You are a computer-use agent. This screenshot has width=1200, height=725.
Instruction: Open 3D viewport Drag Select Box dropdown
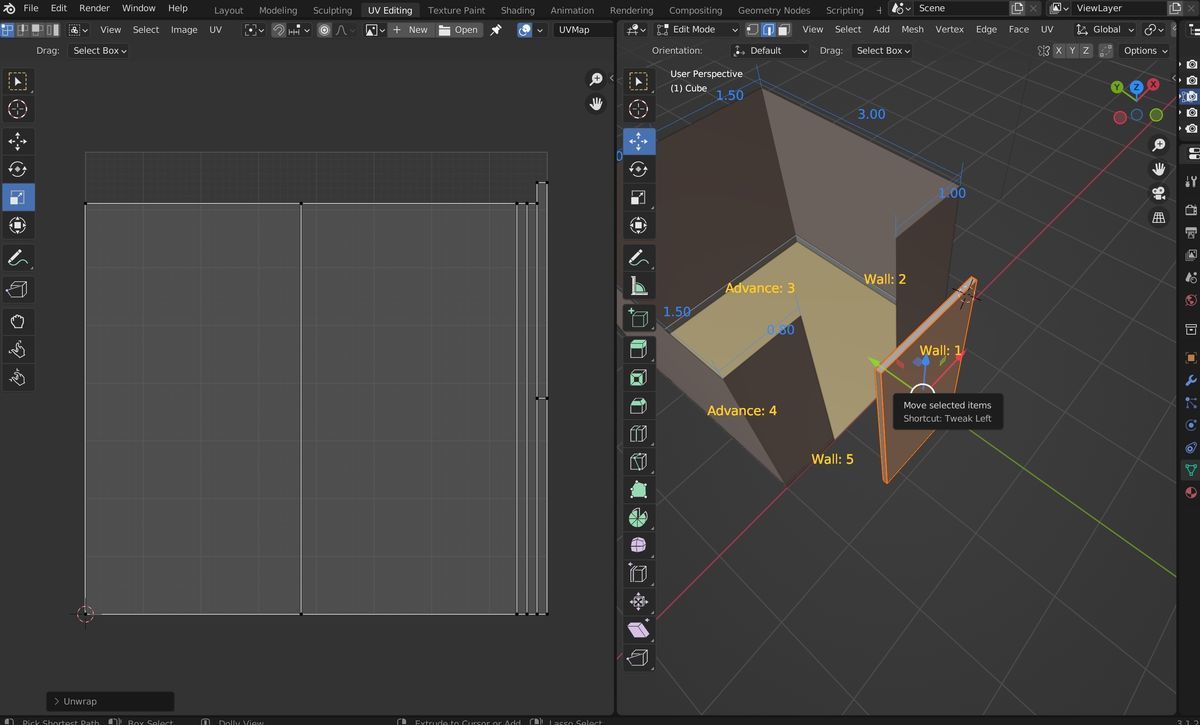882,50
